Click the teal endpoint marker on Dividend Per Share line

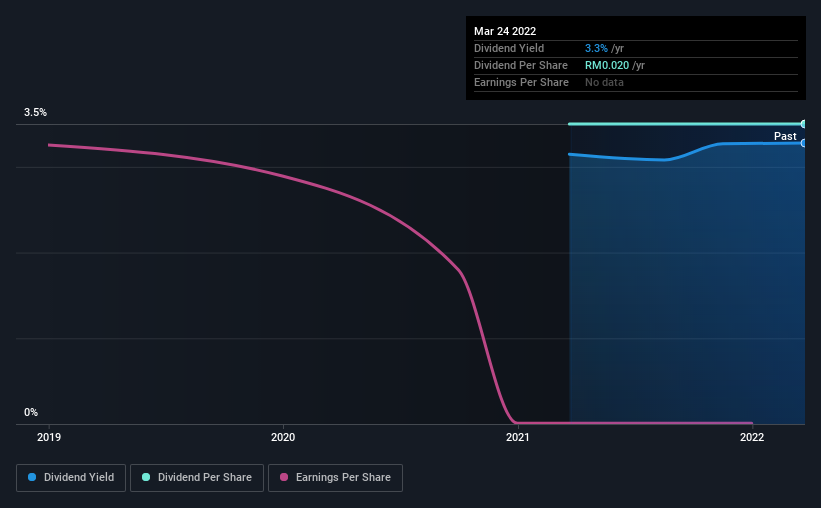tap(803, 124)
